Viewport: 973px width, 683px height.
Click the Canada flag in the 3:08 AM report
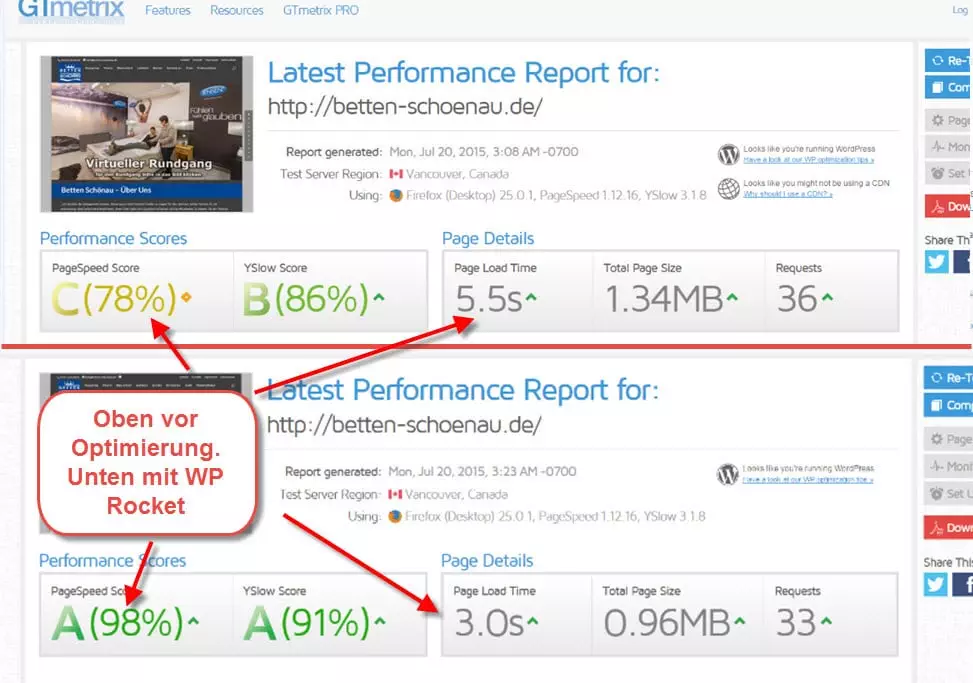[396, 174]
